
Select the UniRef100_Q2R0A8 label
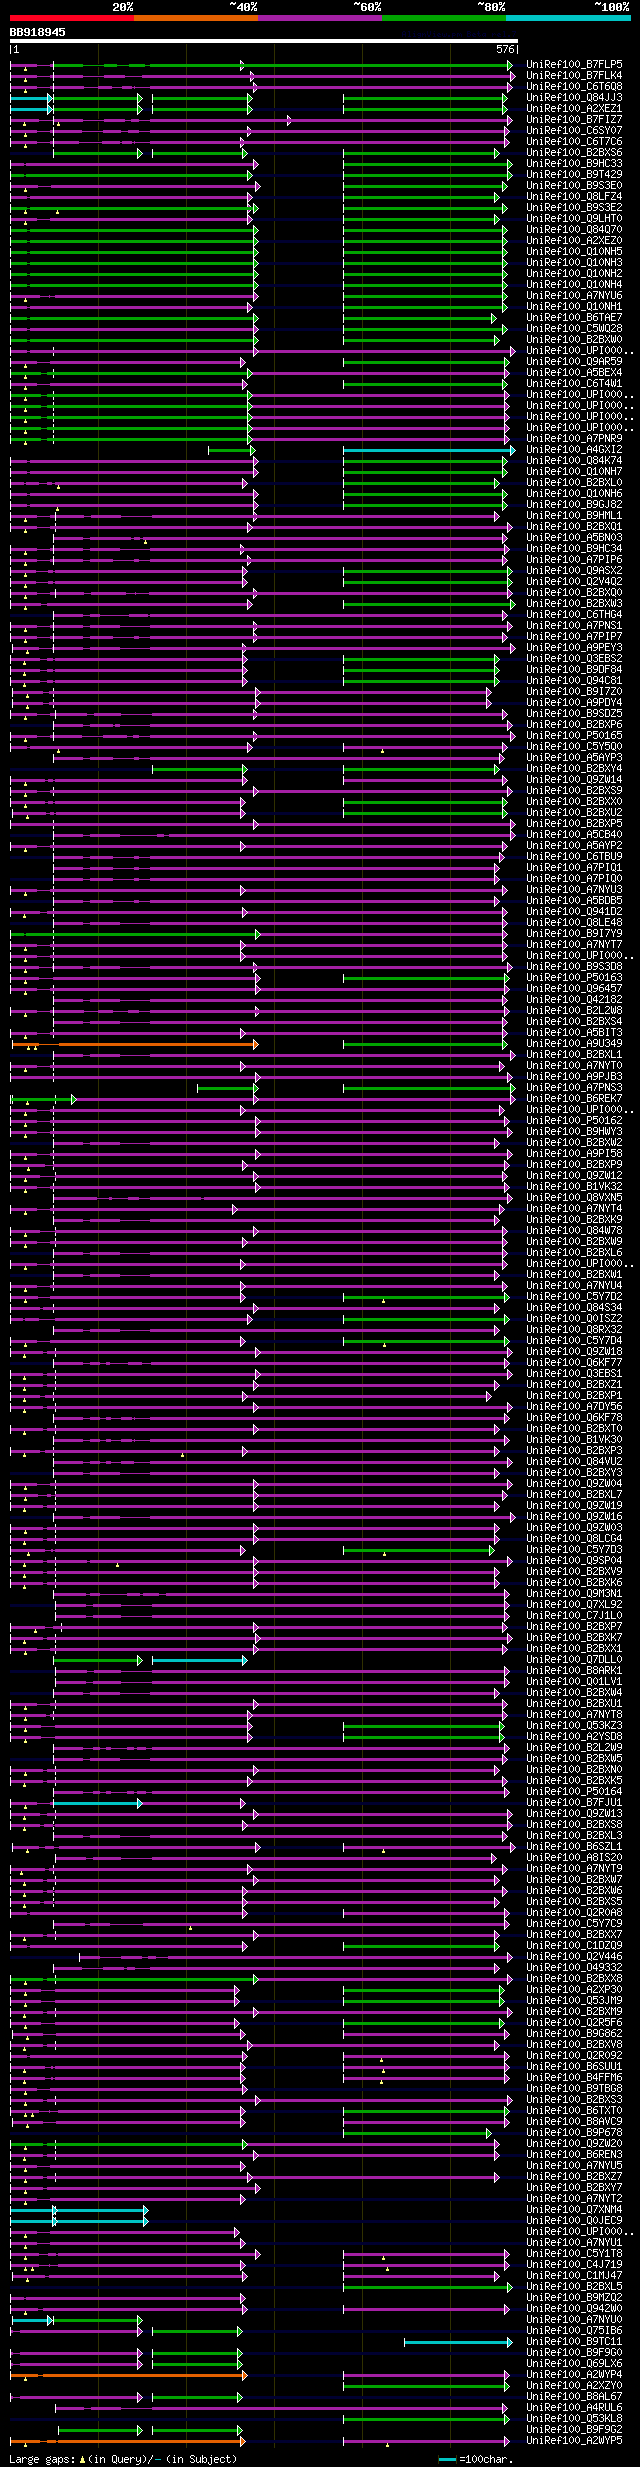(574, 1912)
